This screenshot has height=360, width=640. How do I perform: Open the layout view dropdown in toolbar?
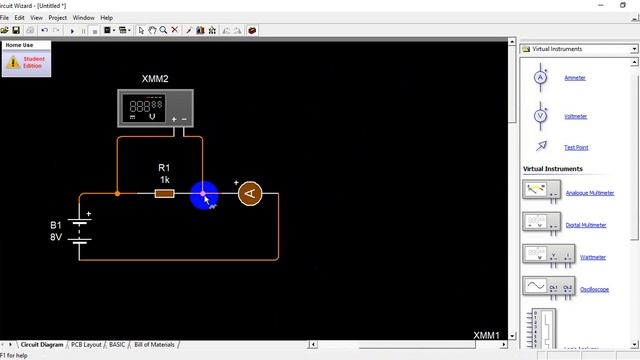pyautogui.click(x=124, y=30)
